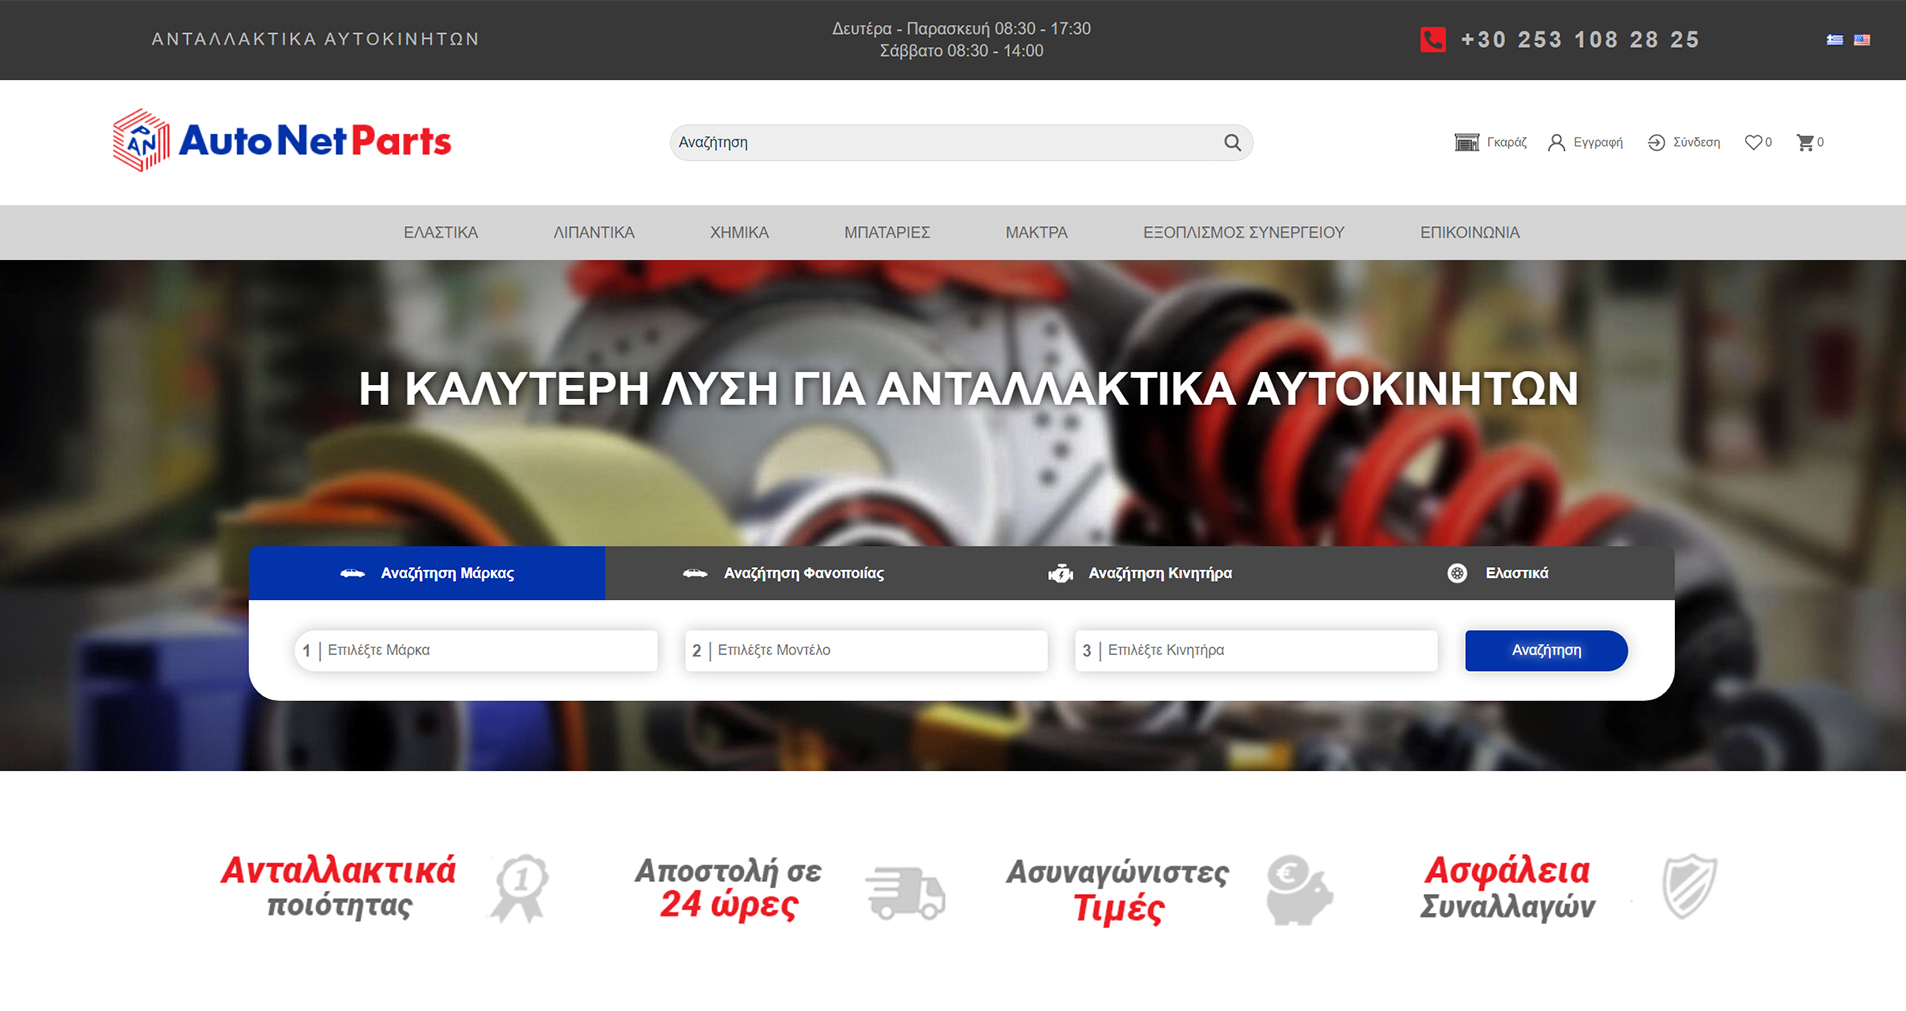Focus the top Αναζήτηση search field
Screen dimensions: 1906x1011
tap(940, 143)
